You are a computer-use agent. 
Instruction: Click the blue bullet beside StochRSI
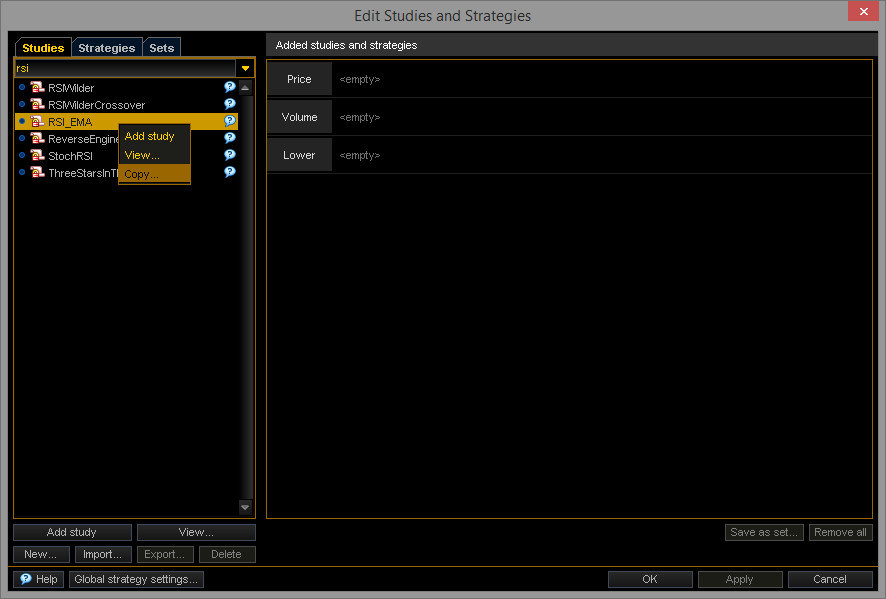coord(22,155)
